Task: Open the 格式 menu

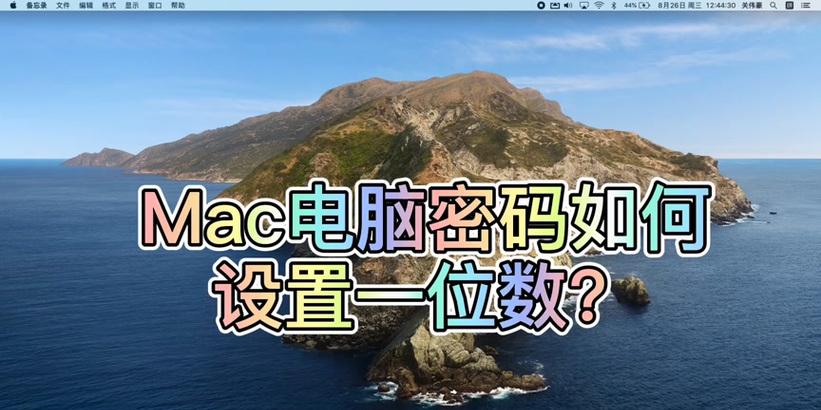Action: [109, 5]
